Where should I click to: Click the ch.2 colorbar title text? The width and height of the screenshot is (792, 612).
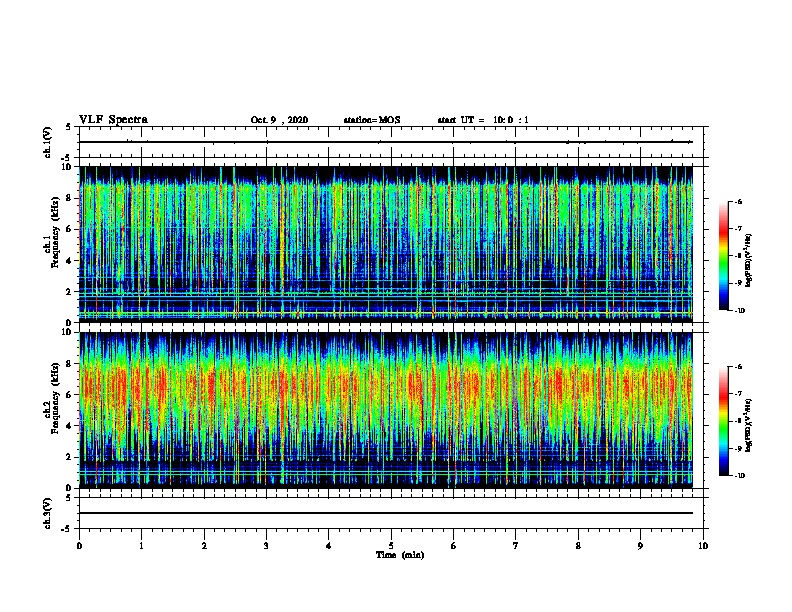(749, 425)
